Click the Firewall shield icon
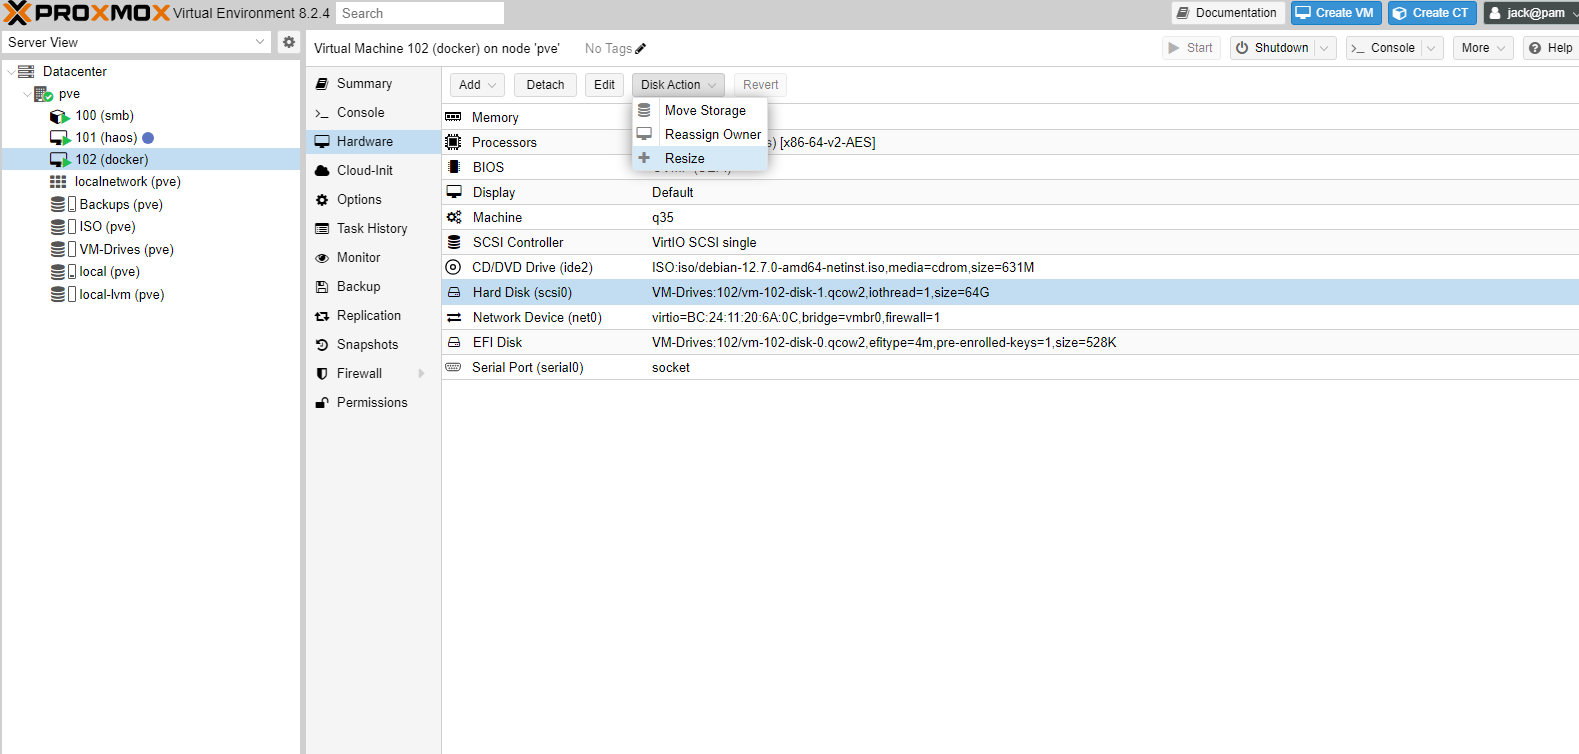 (x=322, y=374)
